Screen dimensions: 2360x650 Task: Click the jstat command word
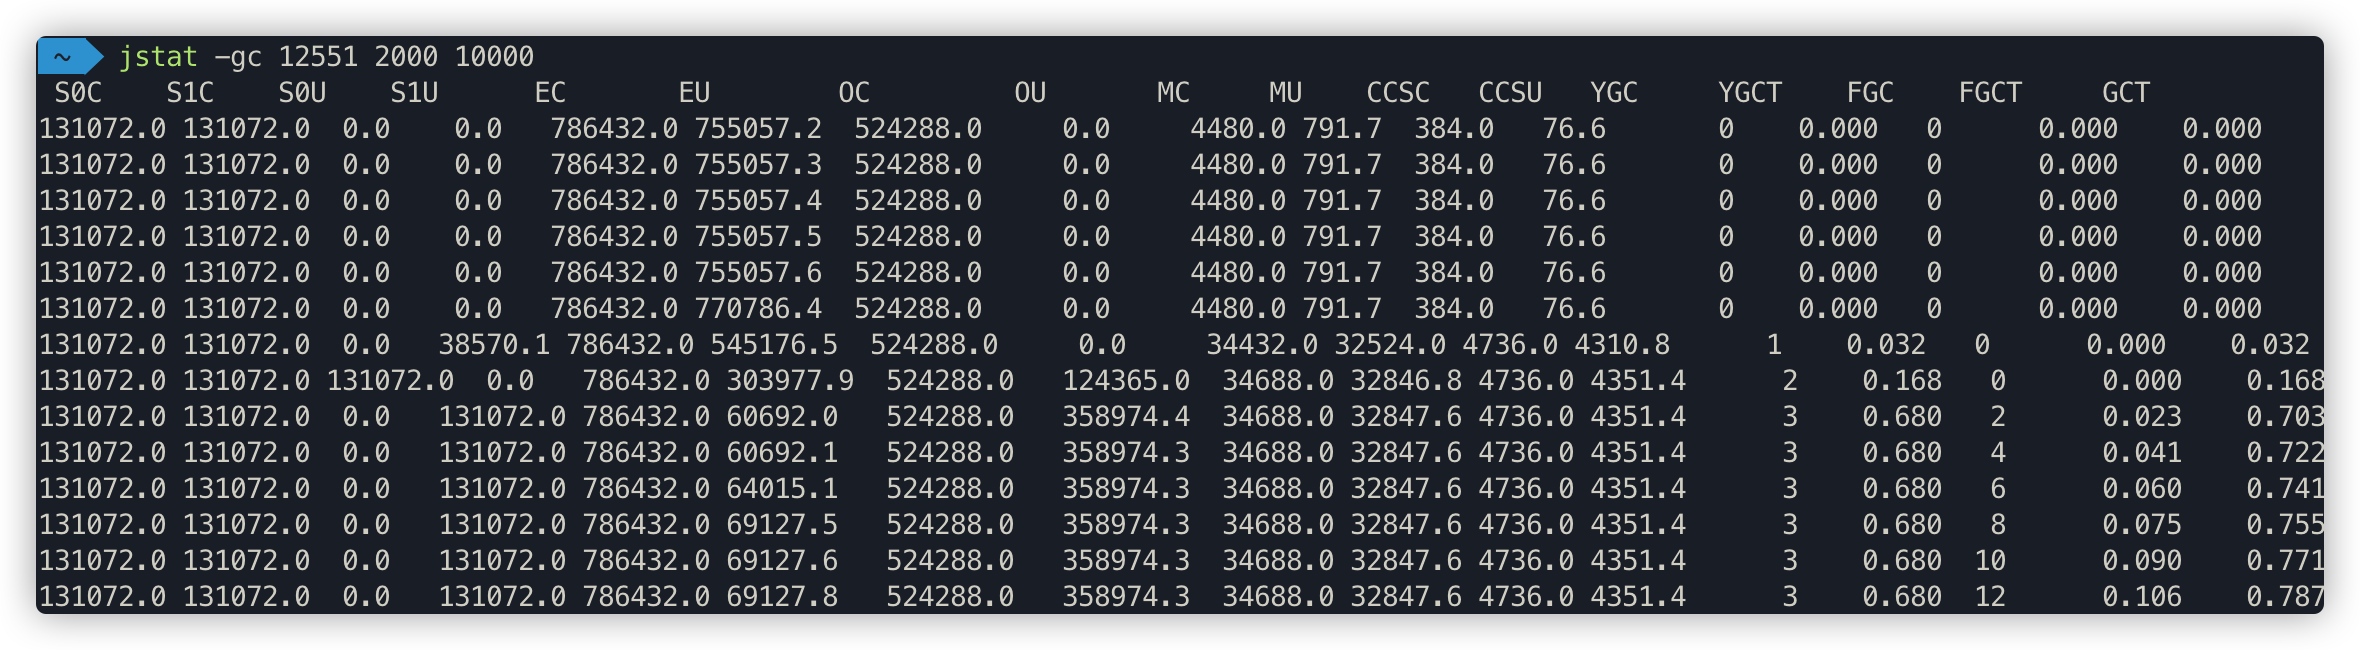[x=158, y=57]
